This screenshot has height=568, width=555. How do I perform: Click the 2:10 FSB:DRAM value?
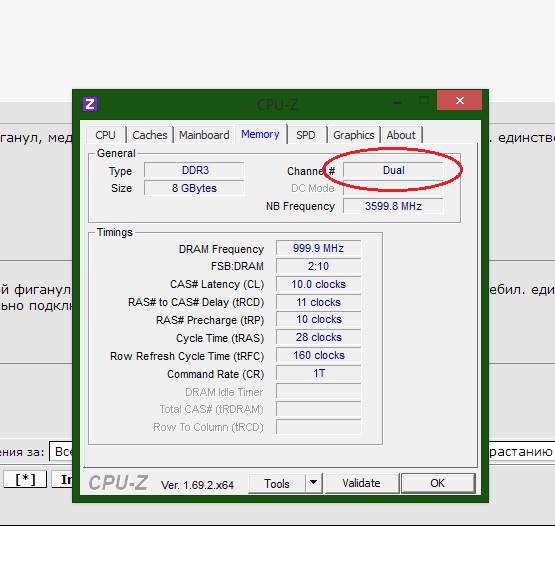[318, 266]
